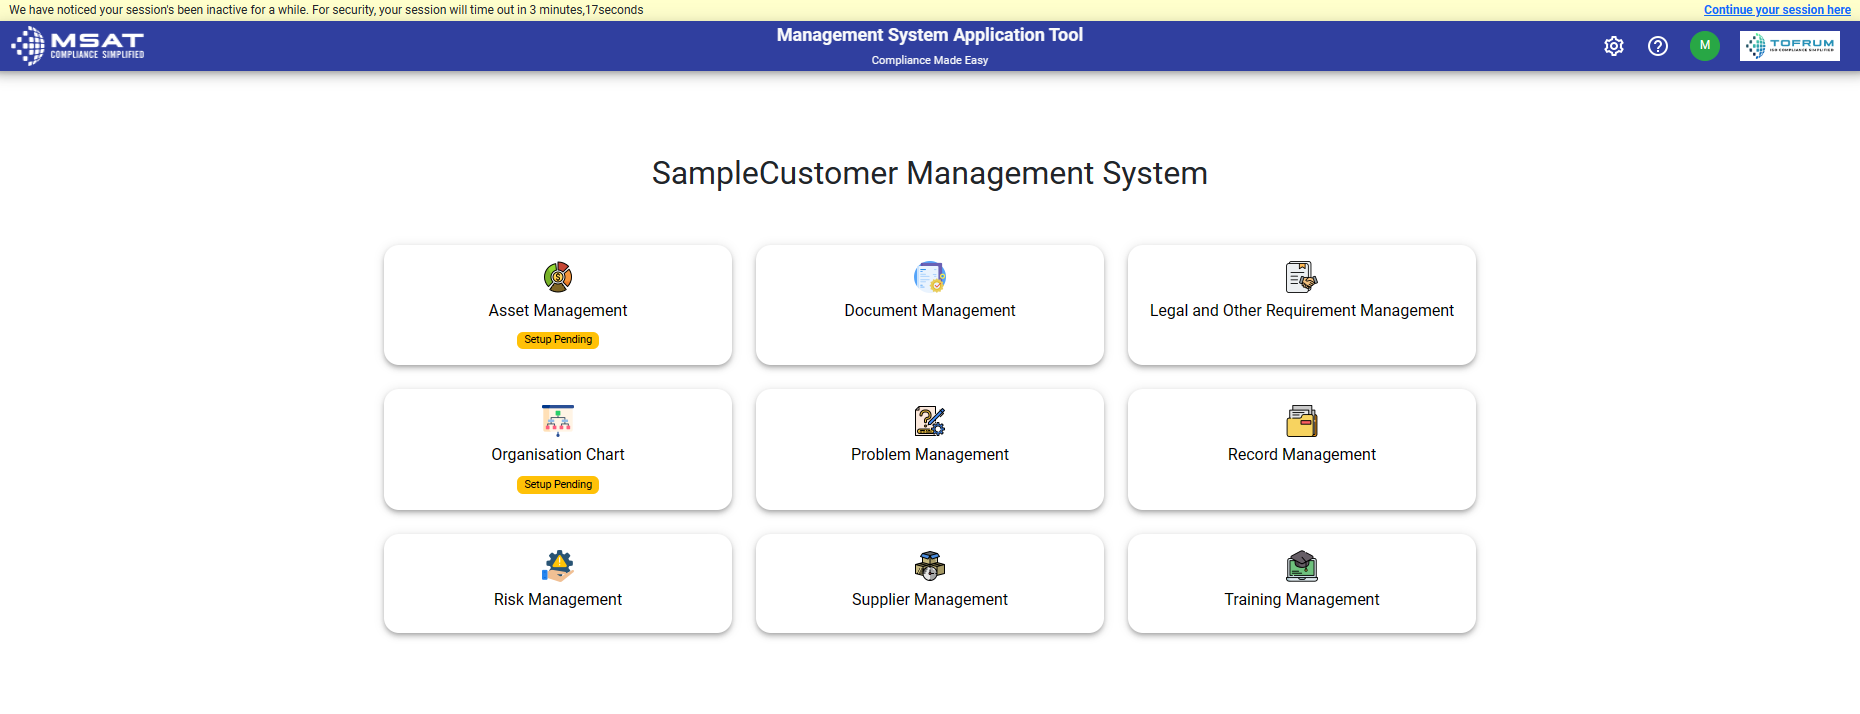This screenshot has width=1860, height=714.
Task: Click the MSAT logo in header
Action: [x=78, y=46]
